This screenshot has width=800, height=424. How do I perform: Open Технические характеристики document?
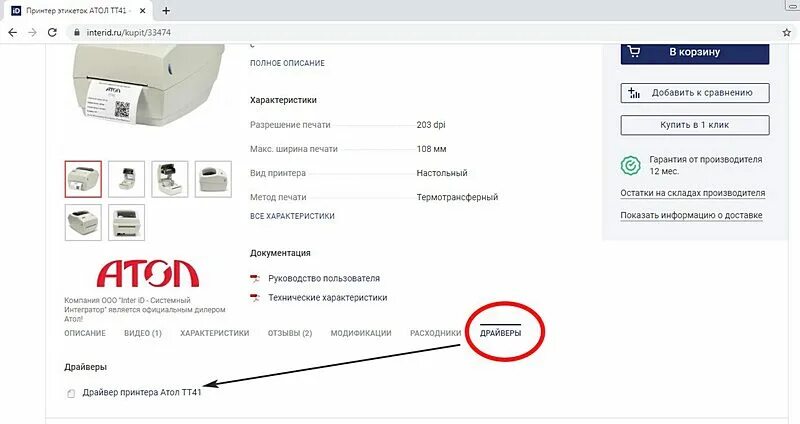click(328, 297)
